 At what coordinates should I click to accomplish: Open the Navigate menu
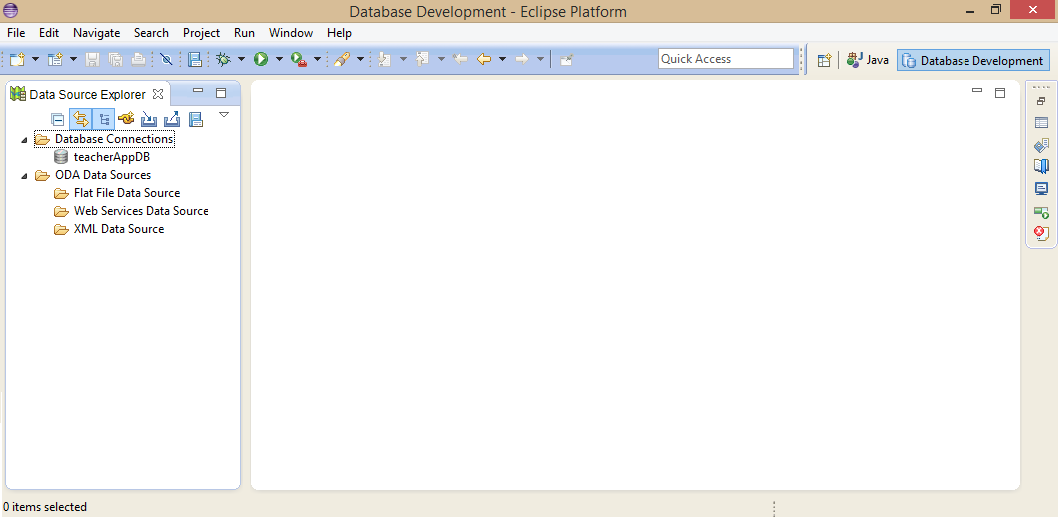pos(96,32)
